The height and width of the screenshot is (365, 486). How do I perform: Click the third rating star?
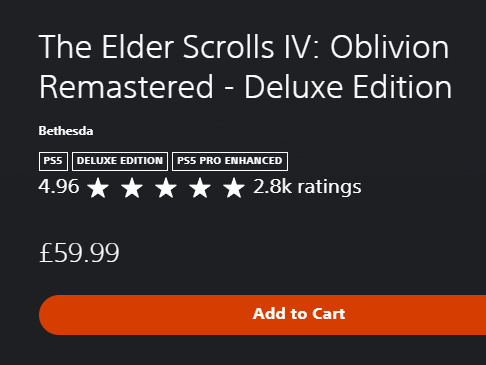click(x=166, y=188)
